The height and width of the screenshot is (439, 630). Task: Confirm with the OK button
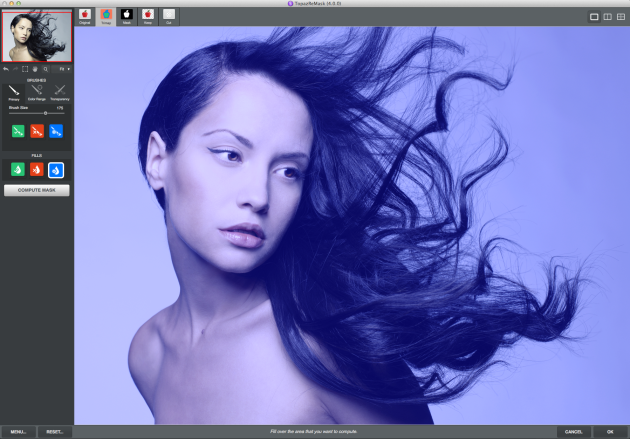pyautogui.click(x=610, y=432)
